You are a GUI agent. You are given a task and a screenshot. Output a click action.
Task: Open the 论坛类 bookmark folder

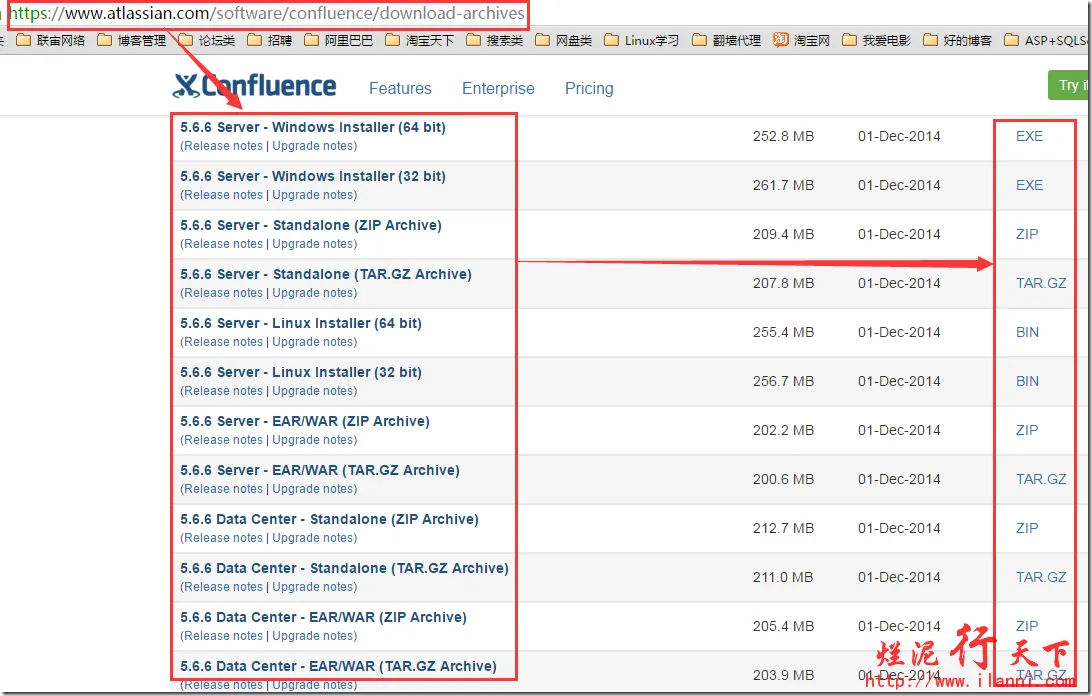point(207,40)
